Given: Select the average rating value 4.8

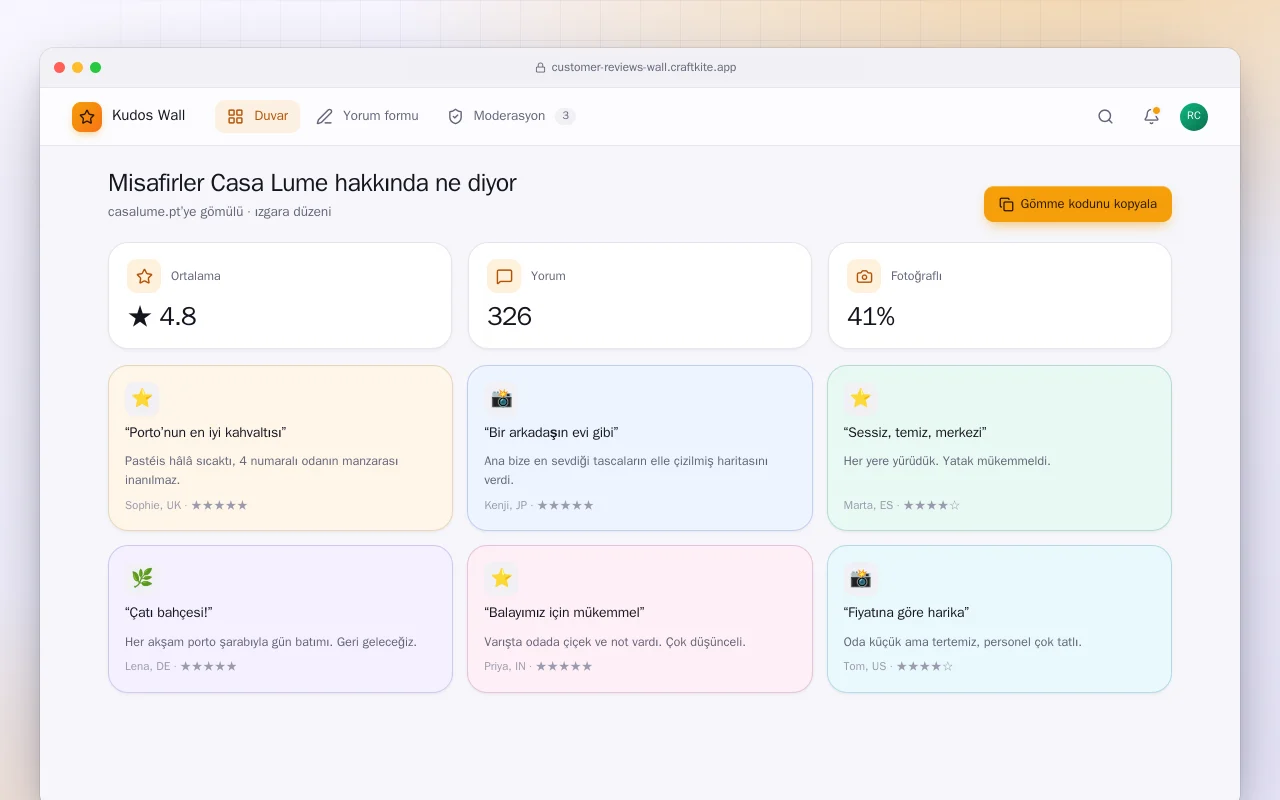Looking at the screenshot, I should click(162, 317).
